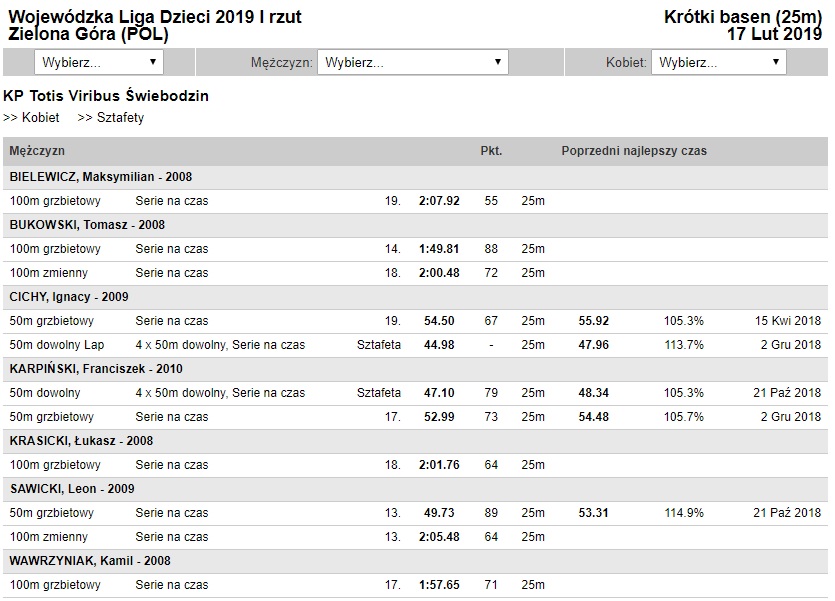Click the Poprzedni najlepszy czas header

coord(634,151)
